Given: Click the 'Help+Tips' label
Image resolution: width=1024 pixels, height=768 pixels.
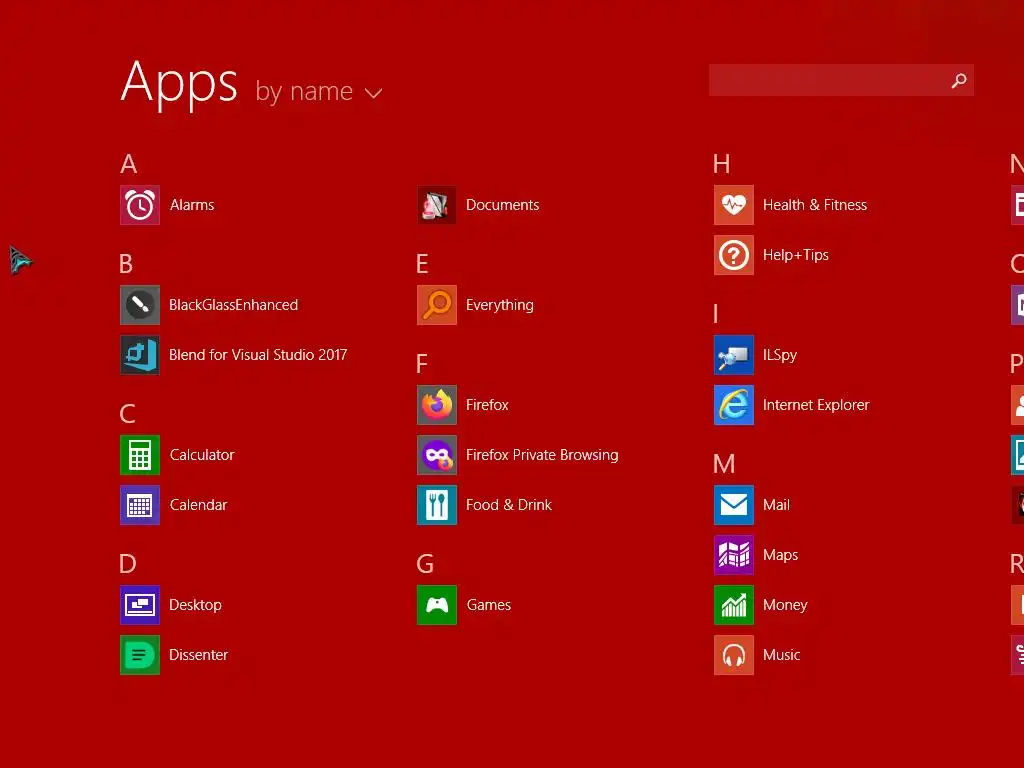Looking at the screenshot, I should coord(796,255).
